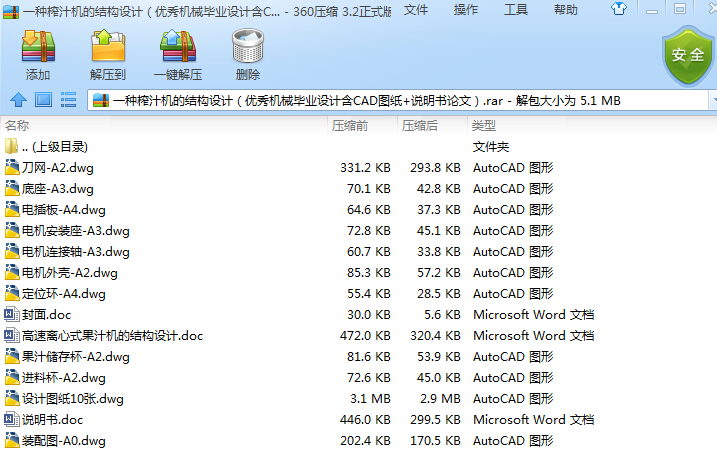Click the DWG icon of 电机安装座-A3.dwg
This screenshot has width=717, height=456.
pos(11,231)
